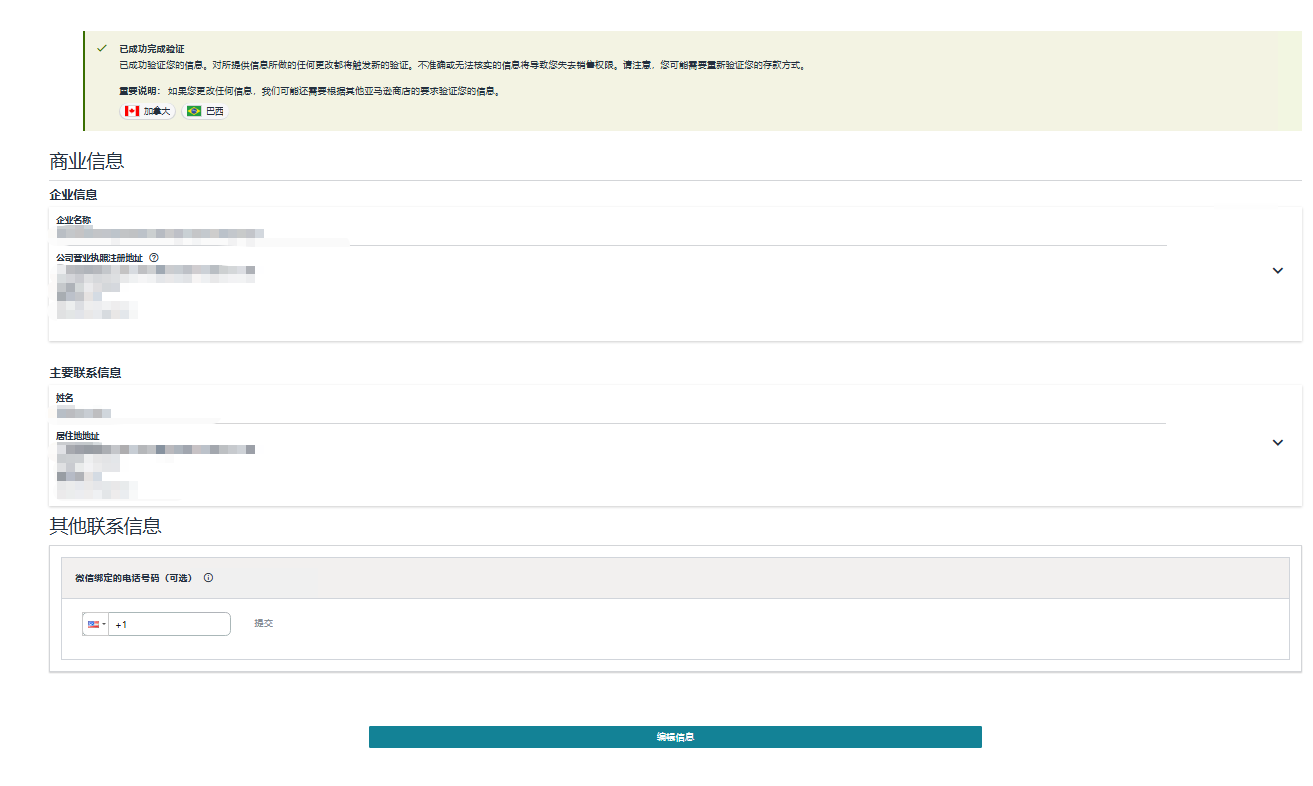Click the 企业名称 field label
The height and width of the screenshot is (786, 1313).
(x=74, y=220)
